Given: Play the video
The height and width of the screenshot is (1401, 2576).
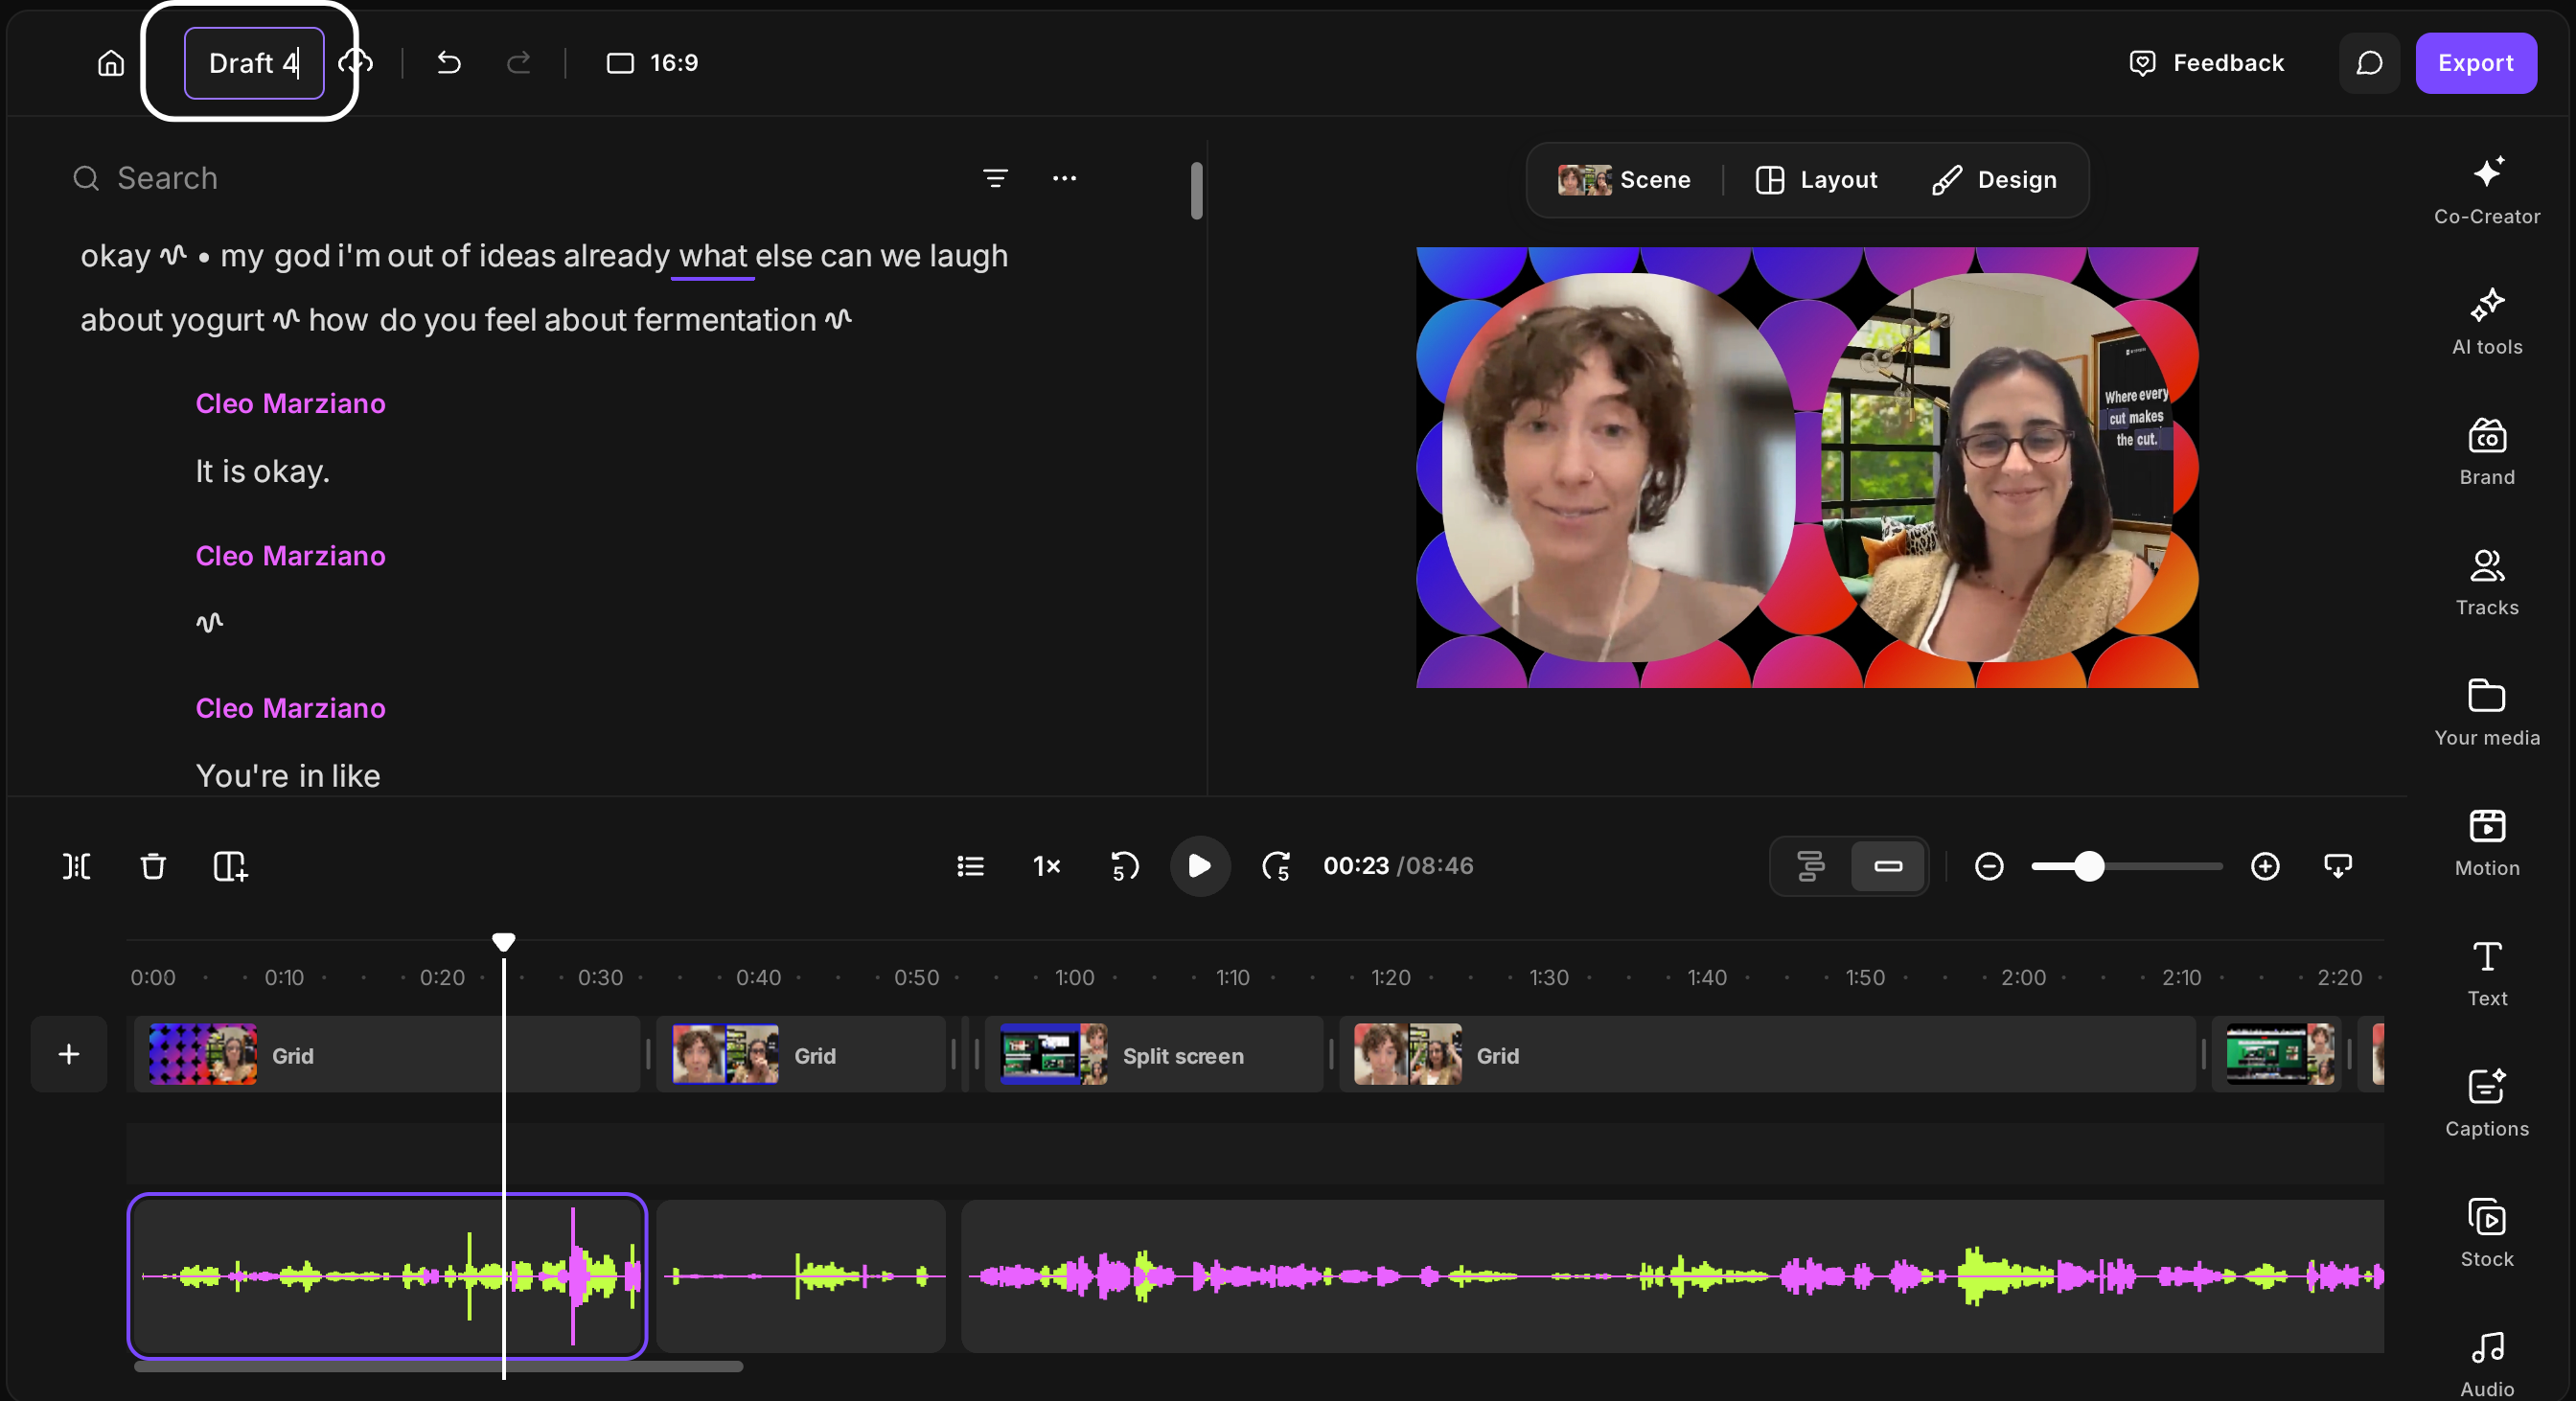Looking at the screenshot, I should click(x=1199, y=866).
